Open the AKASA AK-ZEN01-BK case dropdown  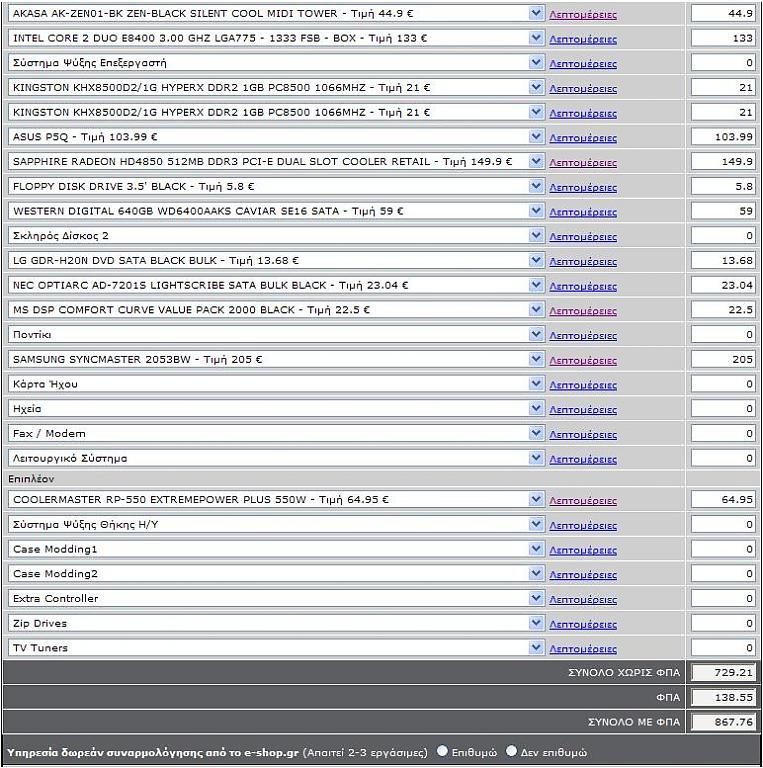pyautogui.click(x=276, y=14)
